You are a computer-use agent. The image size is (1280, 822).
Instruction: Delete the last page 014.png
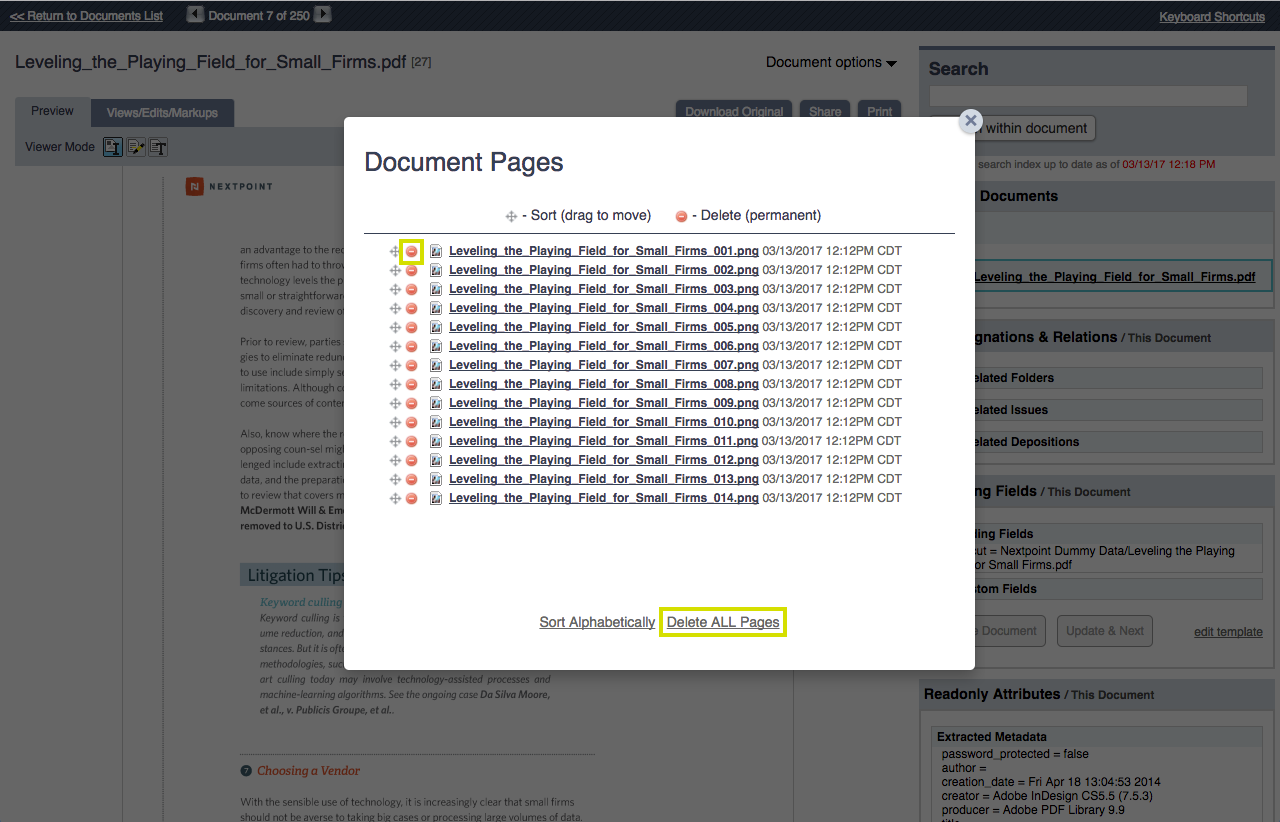tap(411, 498)
